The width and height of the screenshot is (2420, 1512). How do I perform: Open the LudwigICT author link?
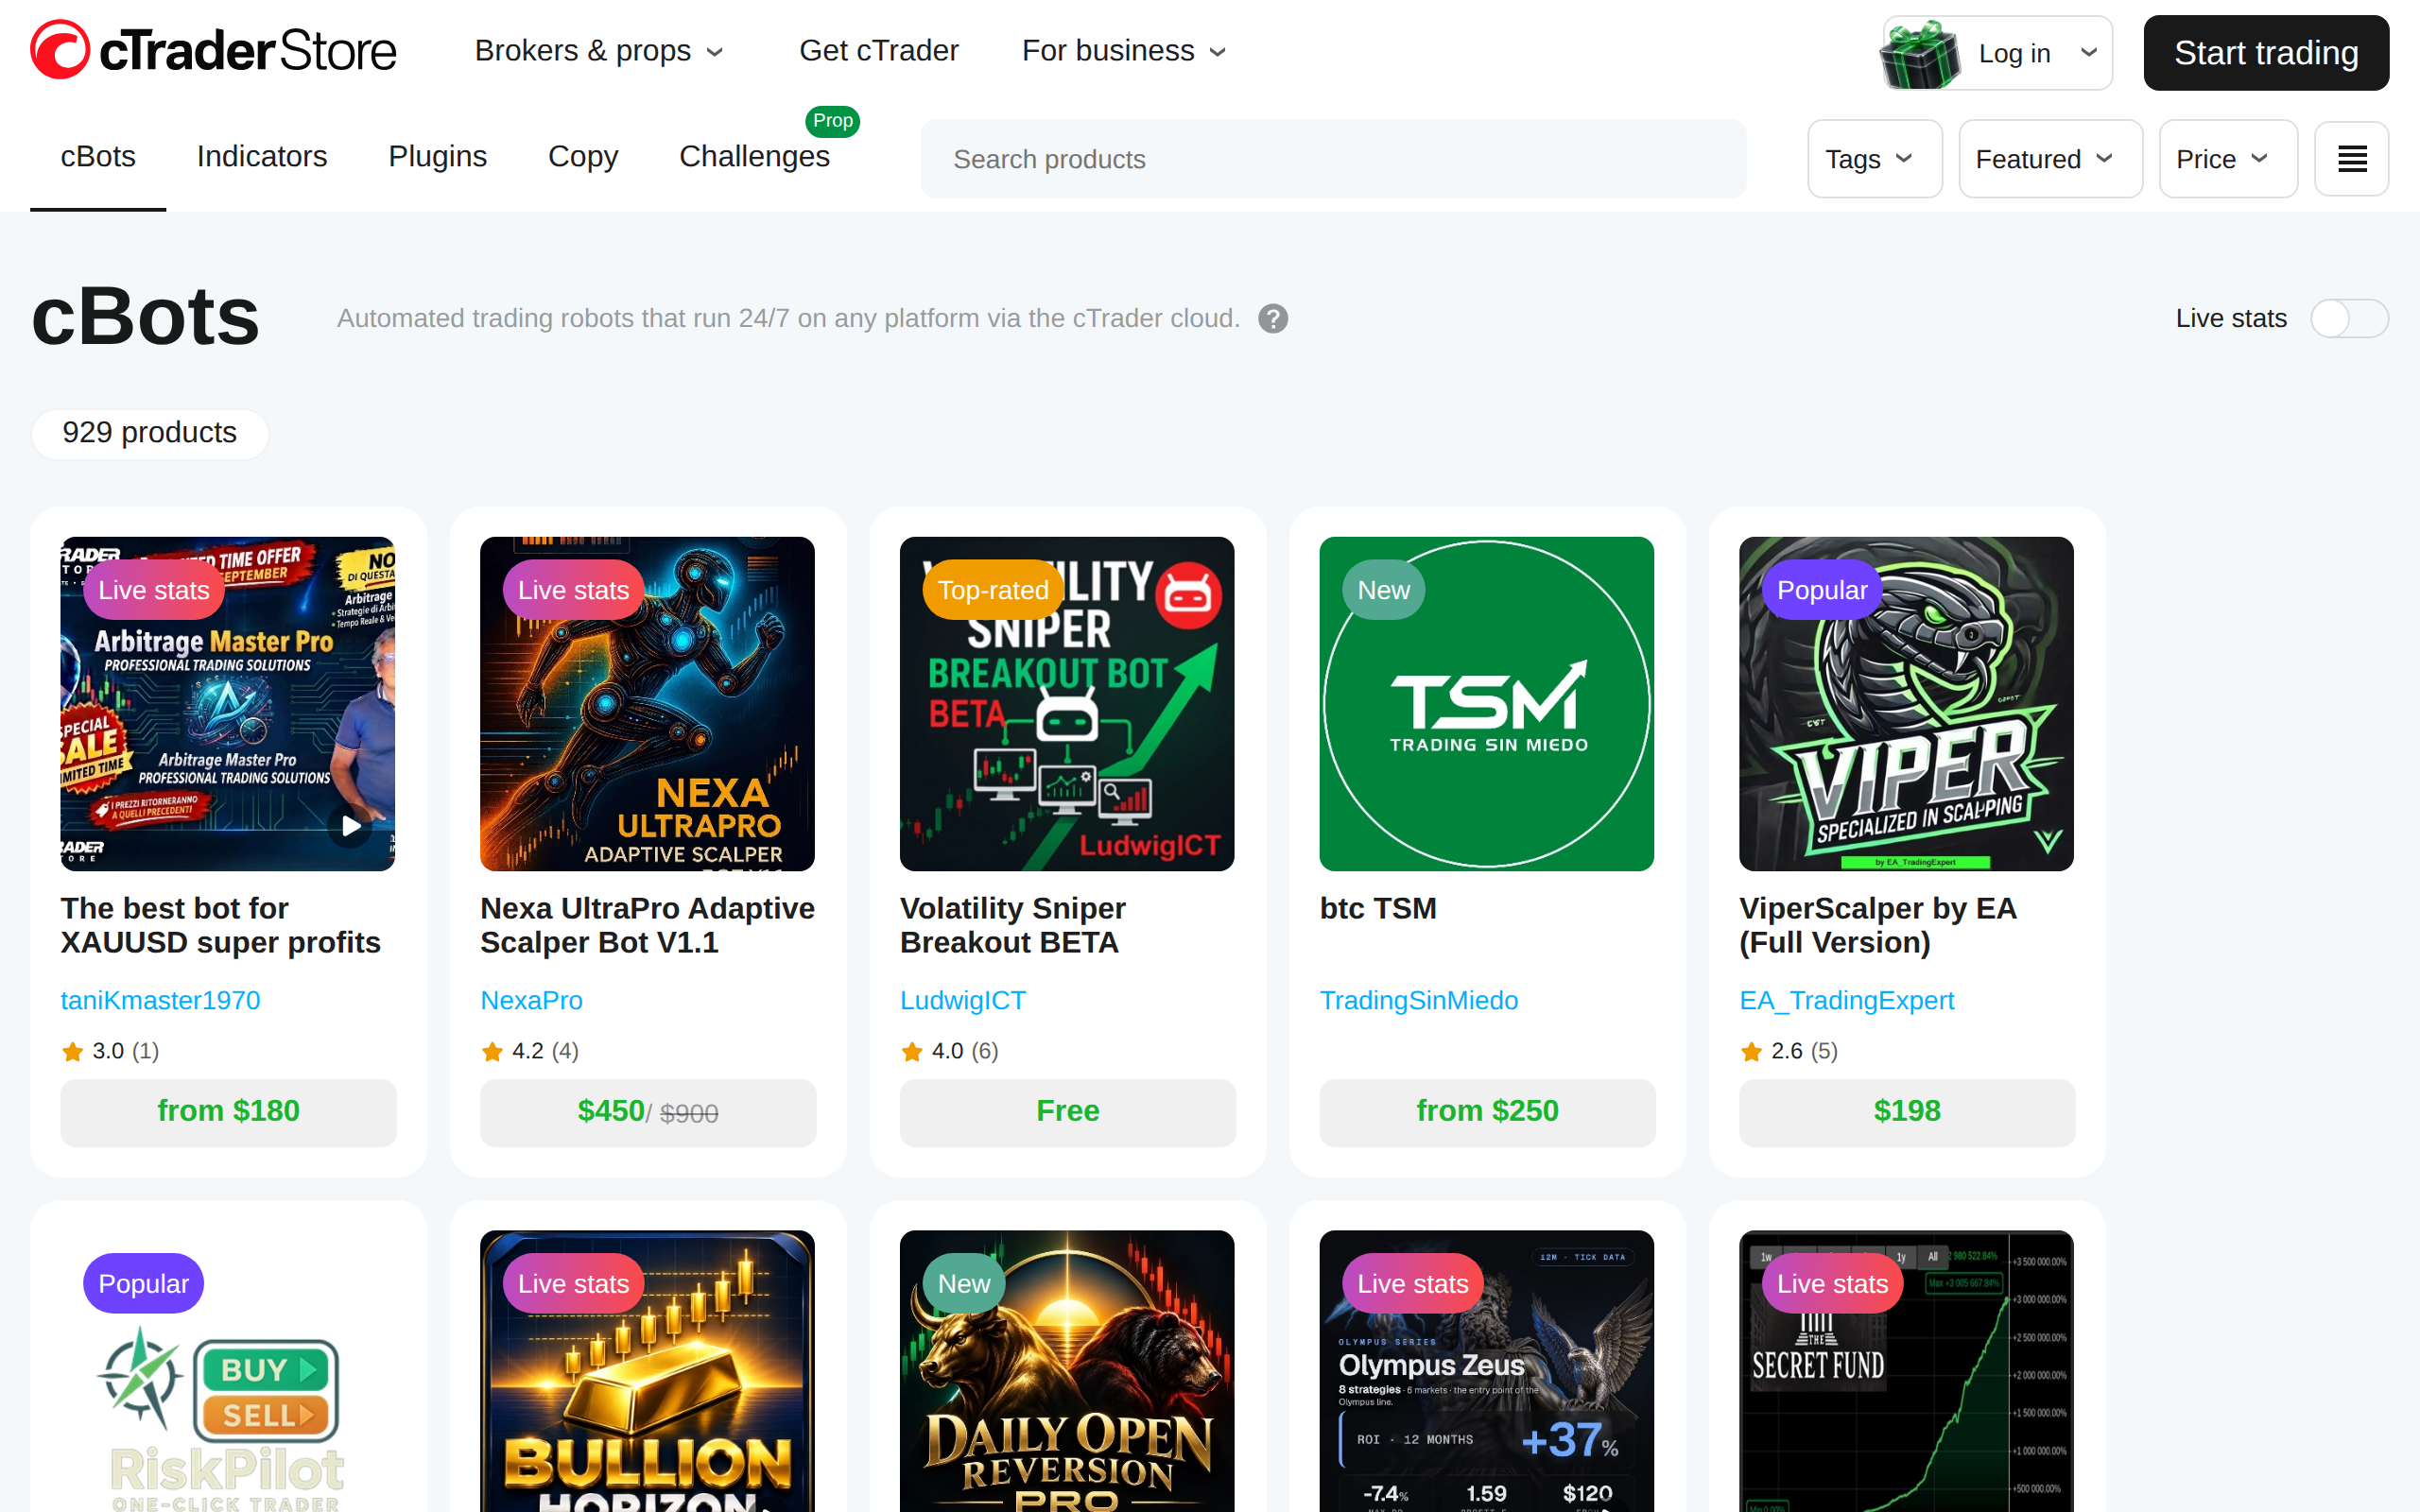pos(963,1001)
